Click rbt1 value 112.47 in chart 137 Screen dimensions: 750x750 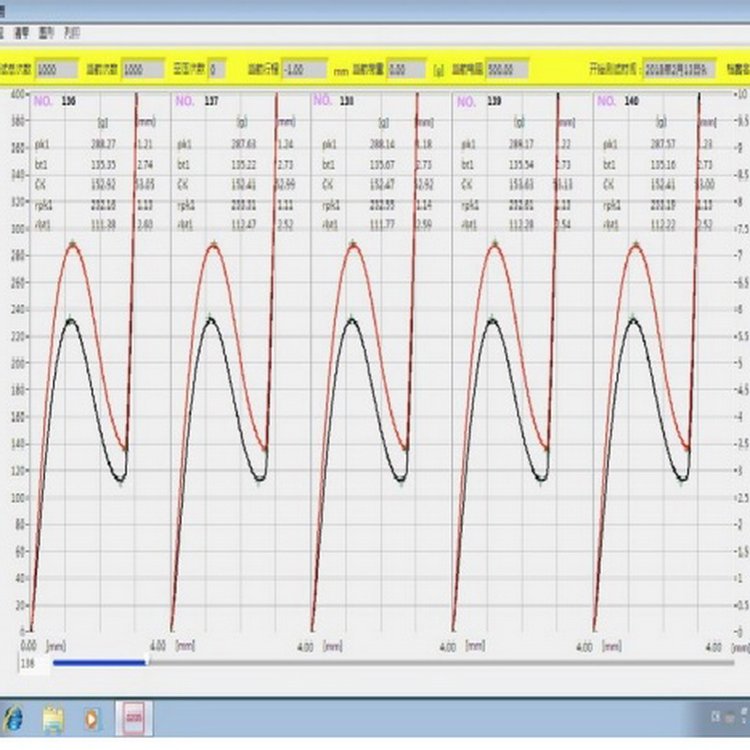point(244,225)
